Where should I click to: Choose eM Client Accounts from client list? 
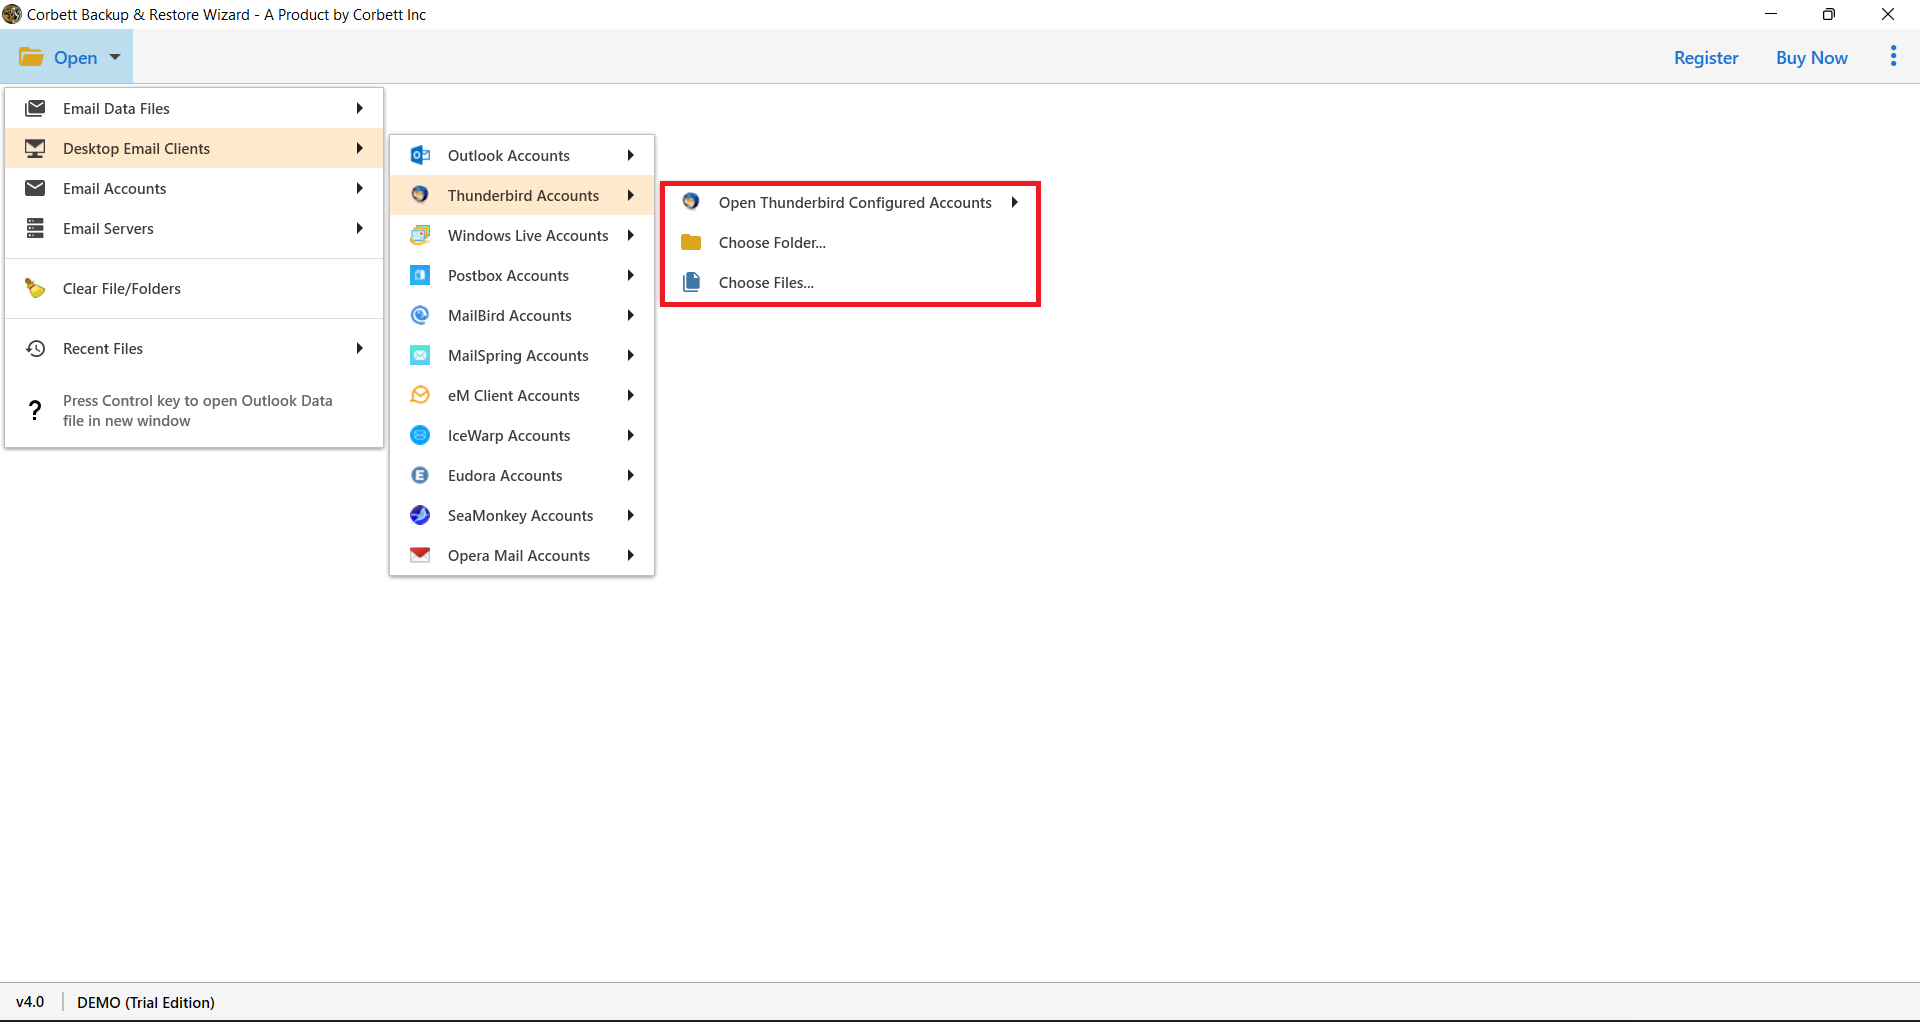tap(522, 395)
